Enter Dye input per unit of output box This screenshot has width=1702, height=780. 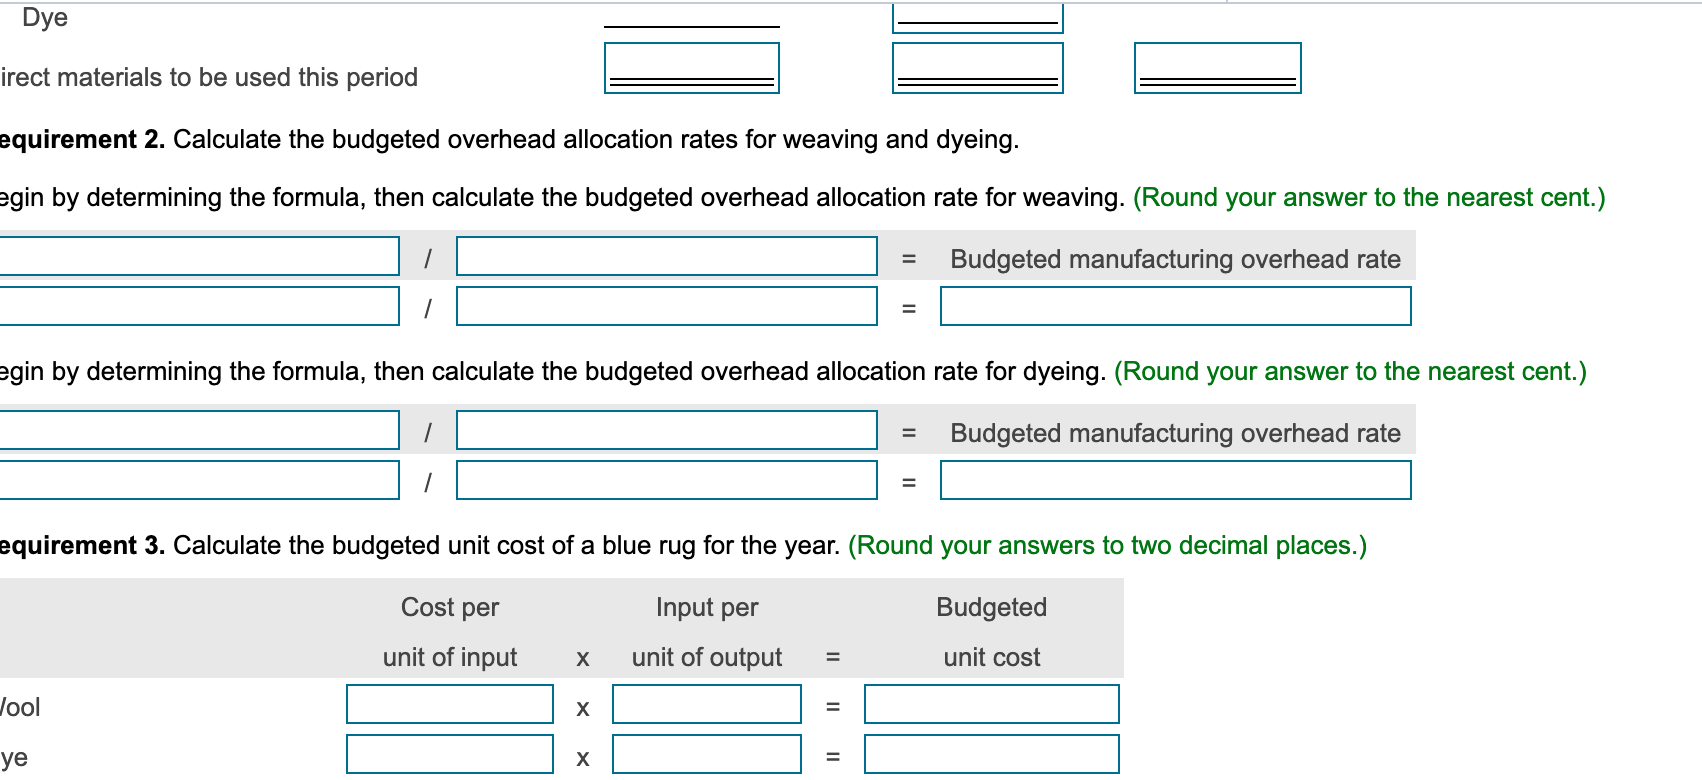(707, 754)
